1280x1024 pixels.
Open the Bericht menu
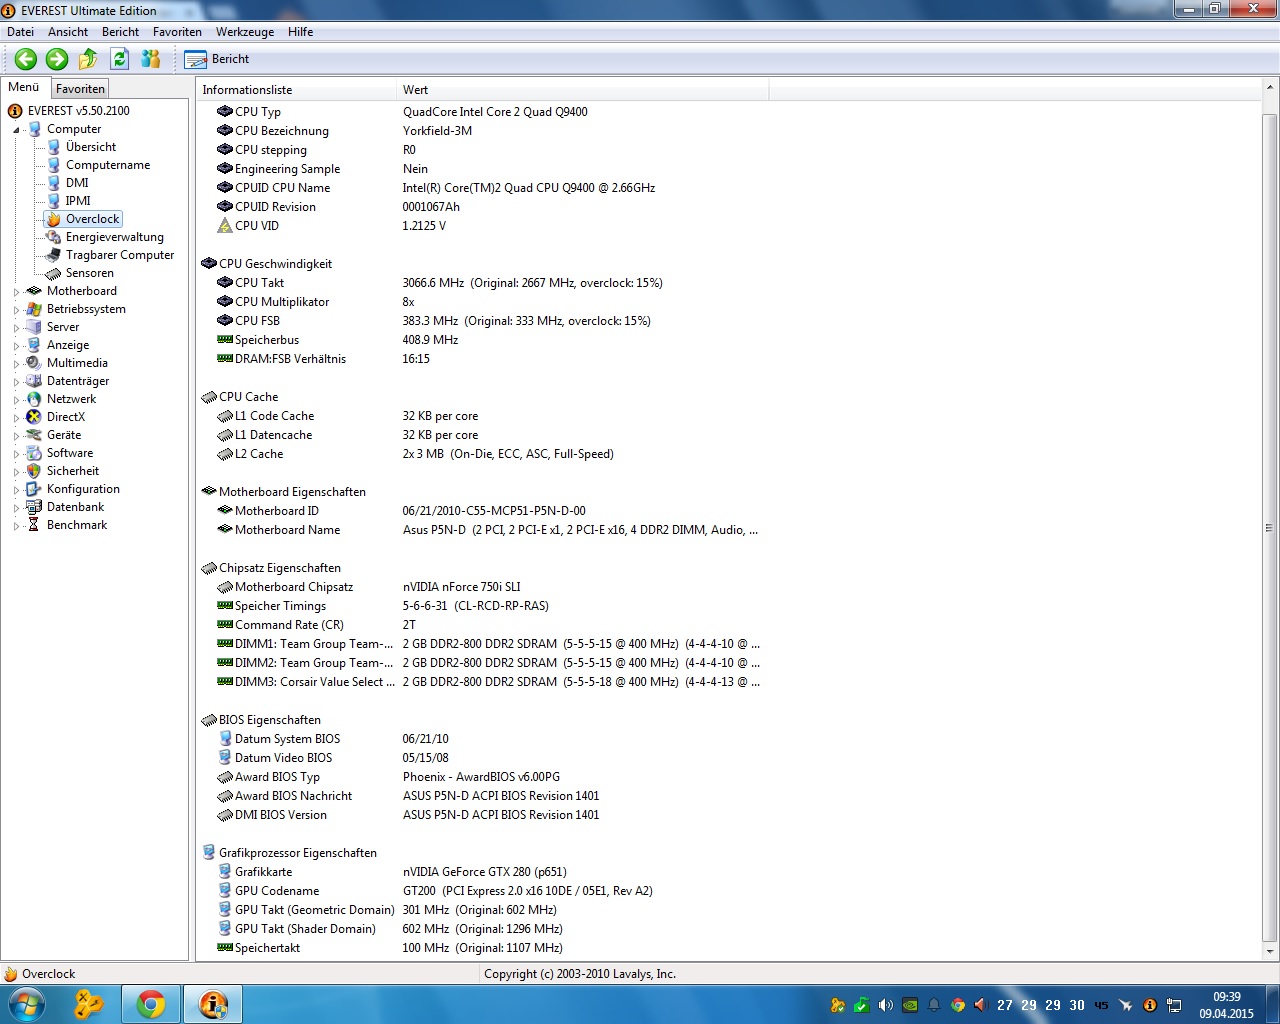120,32
